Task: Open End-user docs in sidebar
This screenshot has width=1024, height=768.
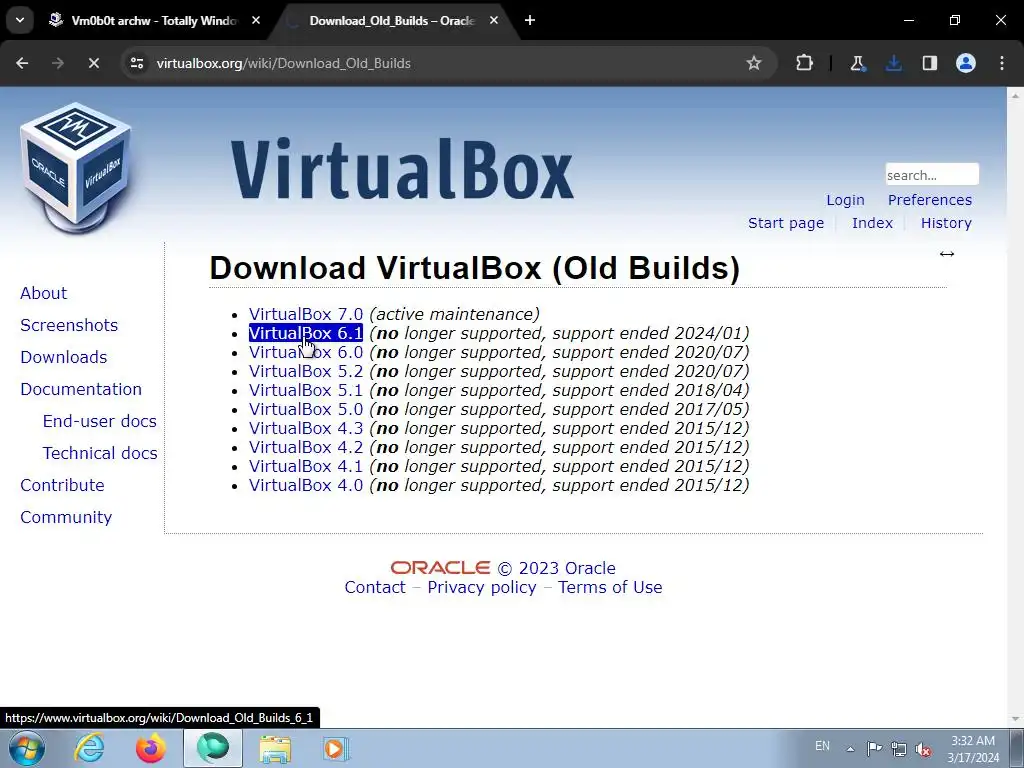Action: 99,421
